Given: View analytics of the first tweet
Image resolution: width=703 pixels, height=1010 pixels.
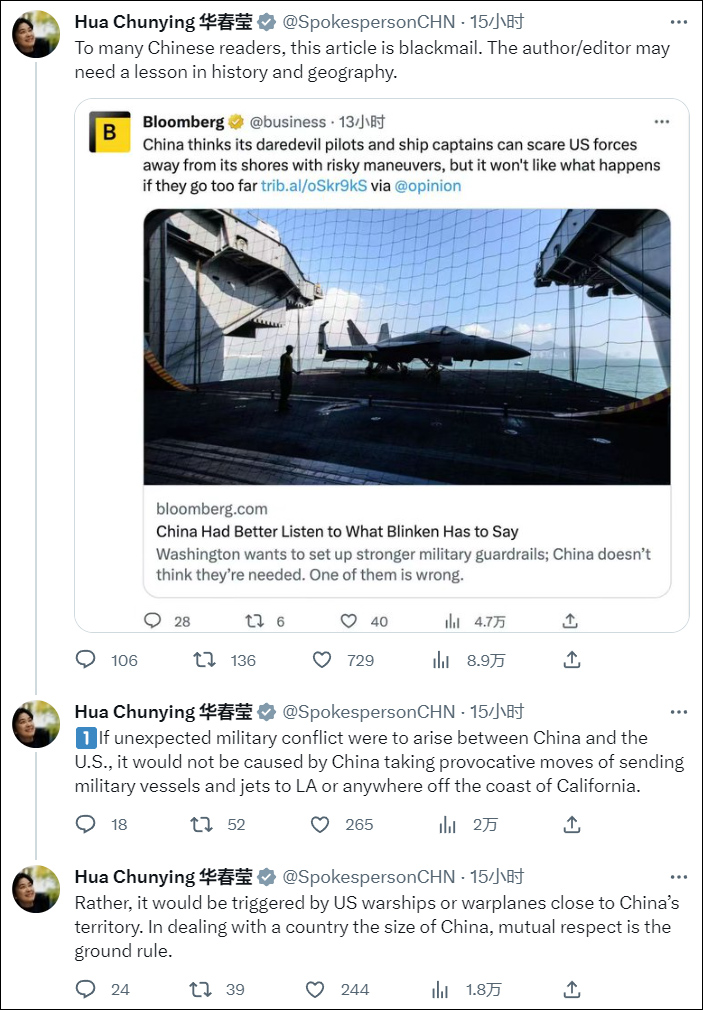Looking at the screenshot, I should tap(441, 660).
